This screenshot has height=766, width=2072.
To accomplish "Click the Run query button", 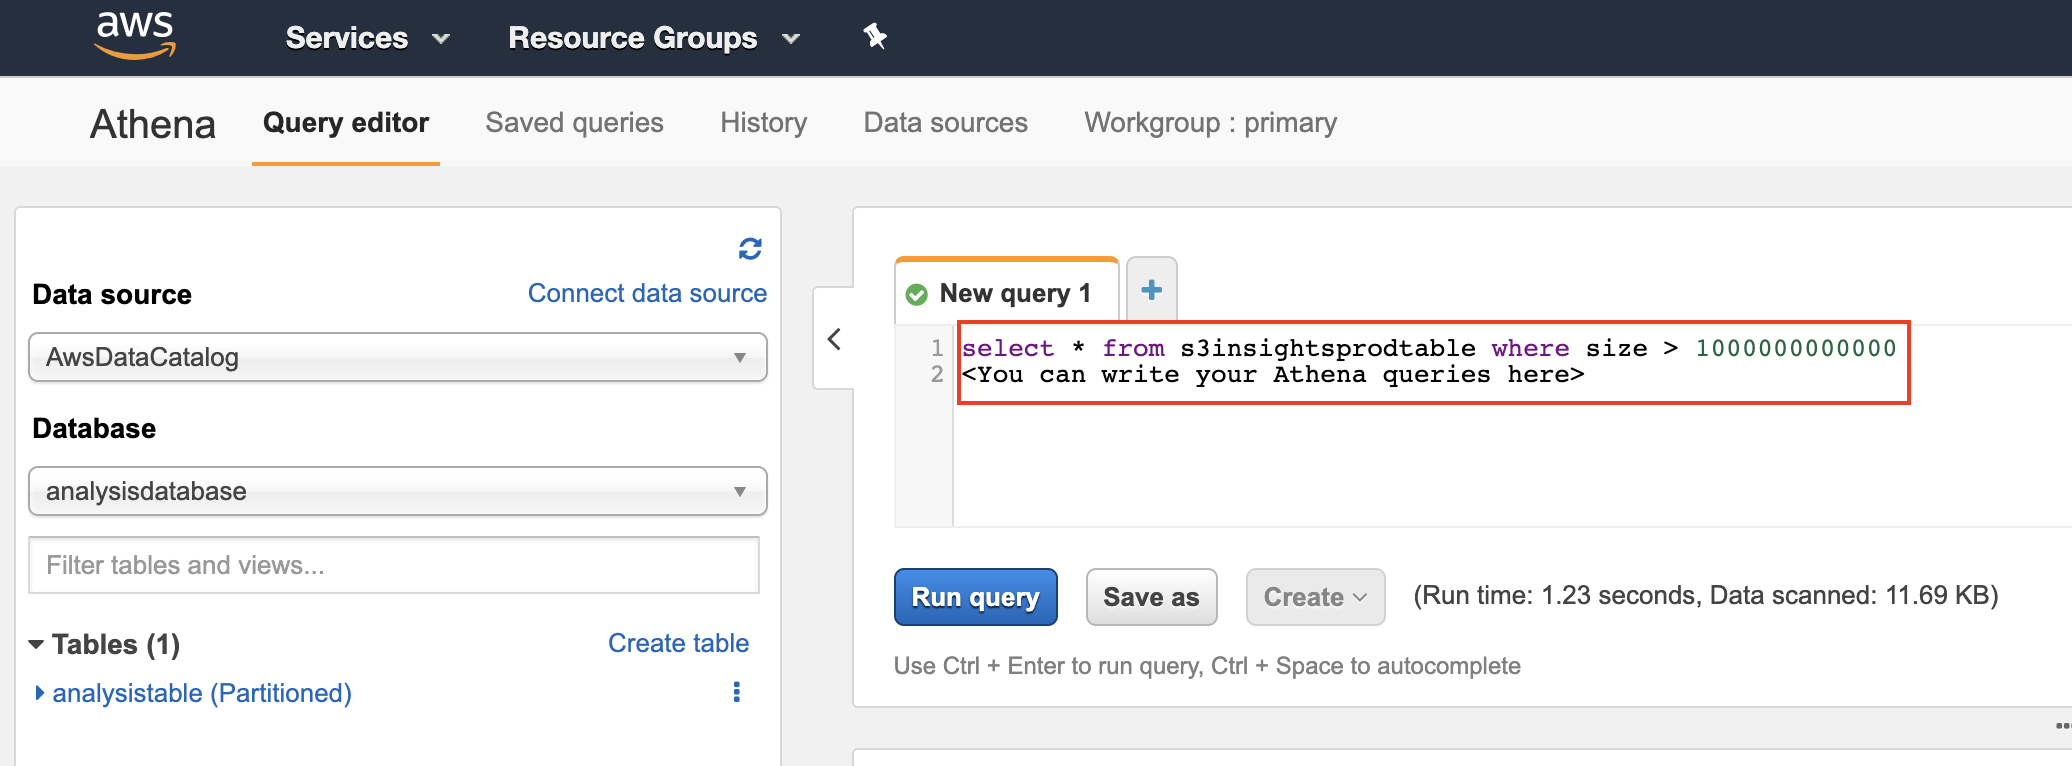I will click(x=975, y=597).
